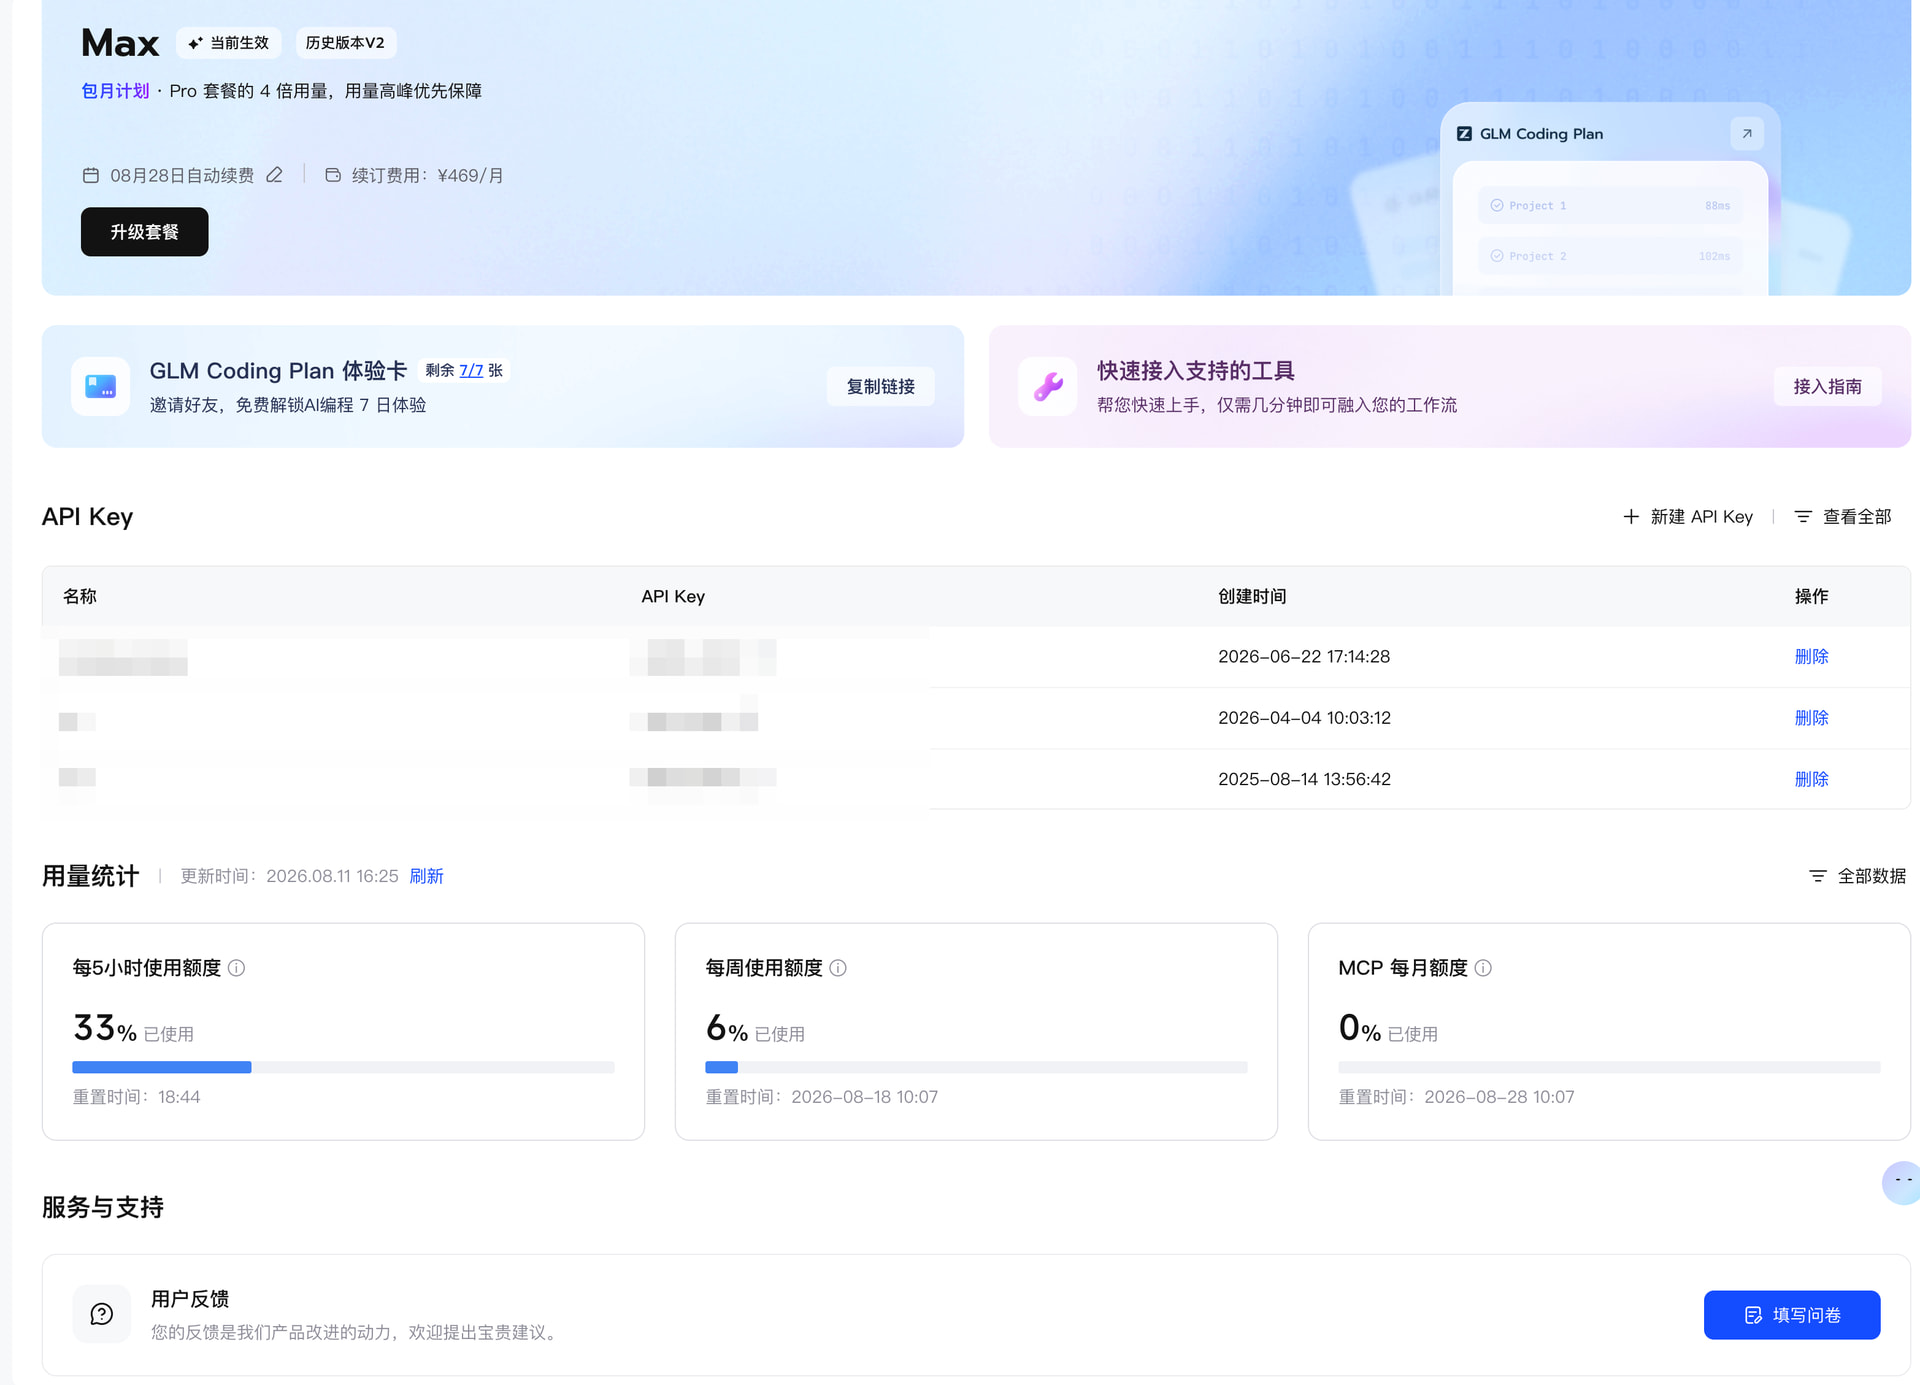Click 重置时间: 18:44 text
Image resolution: width=1920 pixels, height=1385 pixels.
click(136, 1097)
